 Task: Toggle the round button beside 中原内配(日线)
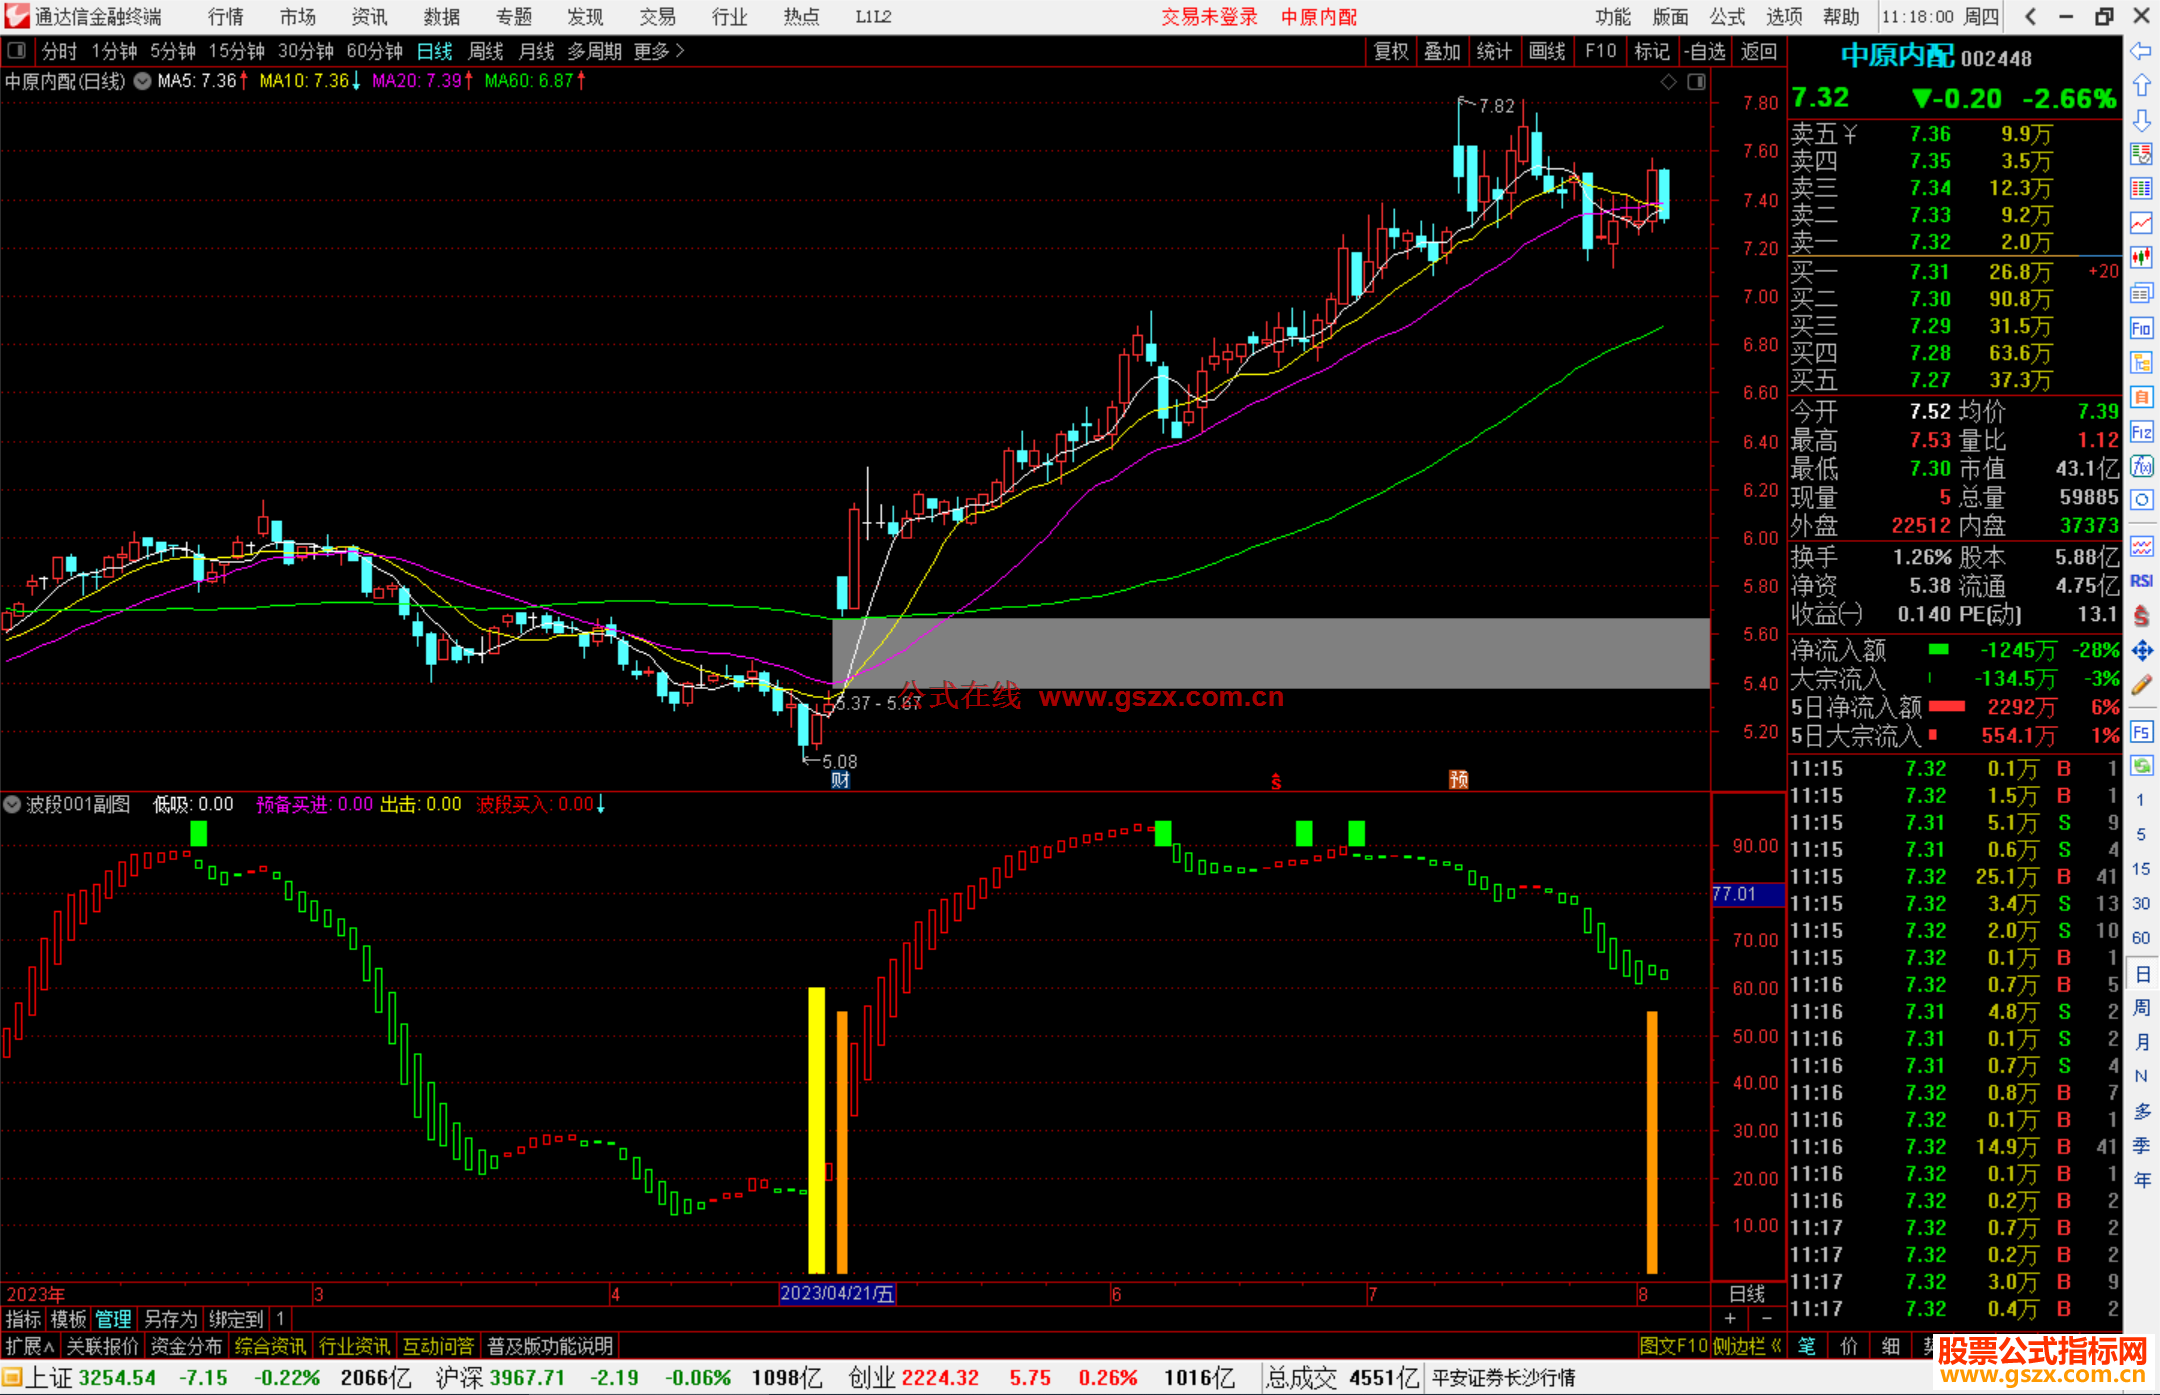click(142, 81)
